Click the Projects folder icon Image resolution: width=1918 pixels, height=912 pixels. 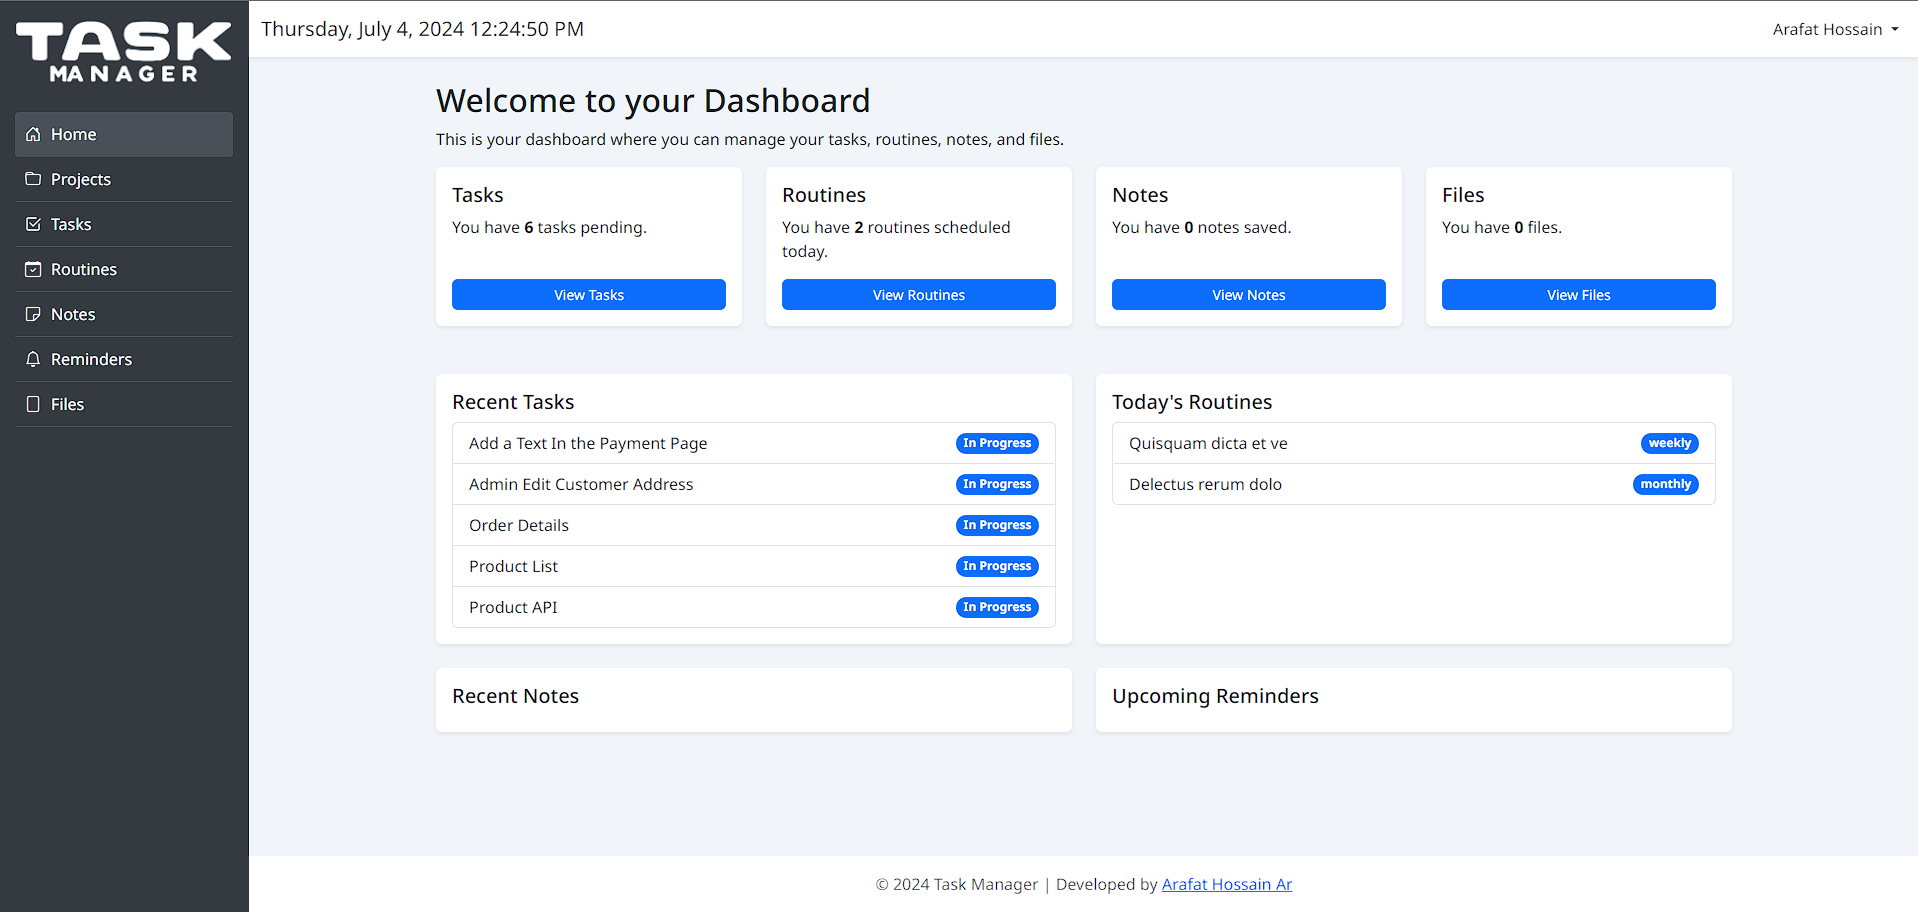33,179
